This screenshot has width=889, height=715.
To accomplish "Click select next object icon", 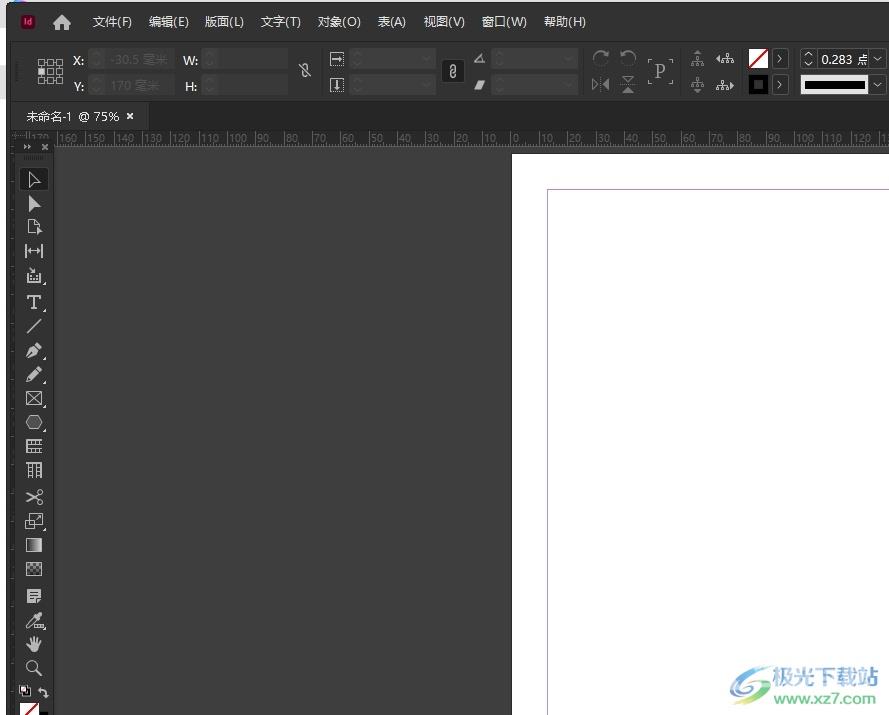I will pyautogui.click(x=725, y=85).
